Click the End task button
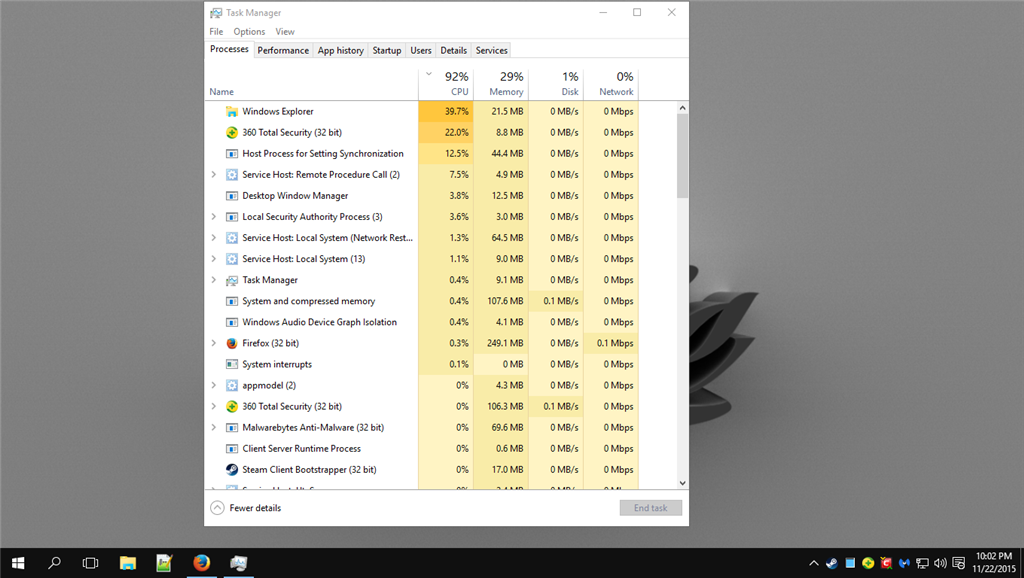Viewport: 1024px width, 578px height. pos(650,508)
